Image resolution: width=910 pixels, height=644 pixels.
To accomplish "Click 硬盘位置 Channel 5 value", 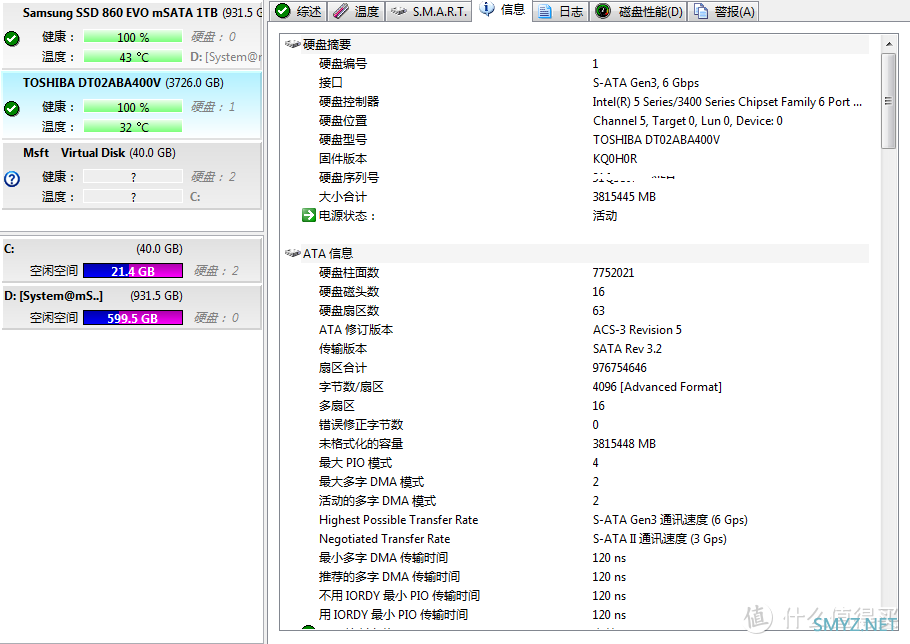I will pyautogui.click(x=688, y=121).
